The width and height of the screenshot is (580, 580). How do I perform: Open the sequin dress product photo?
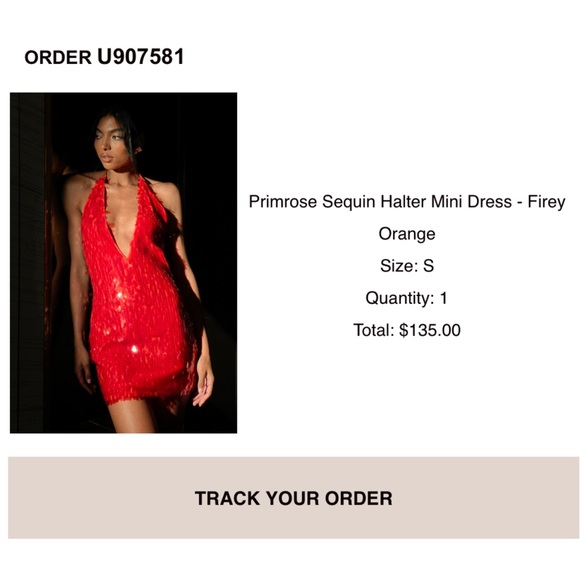[123, 263]
